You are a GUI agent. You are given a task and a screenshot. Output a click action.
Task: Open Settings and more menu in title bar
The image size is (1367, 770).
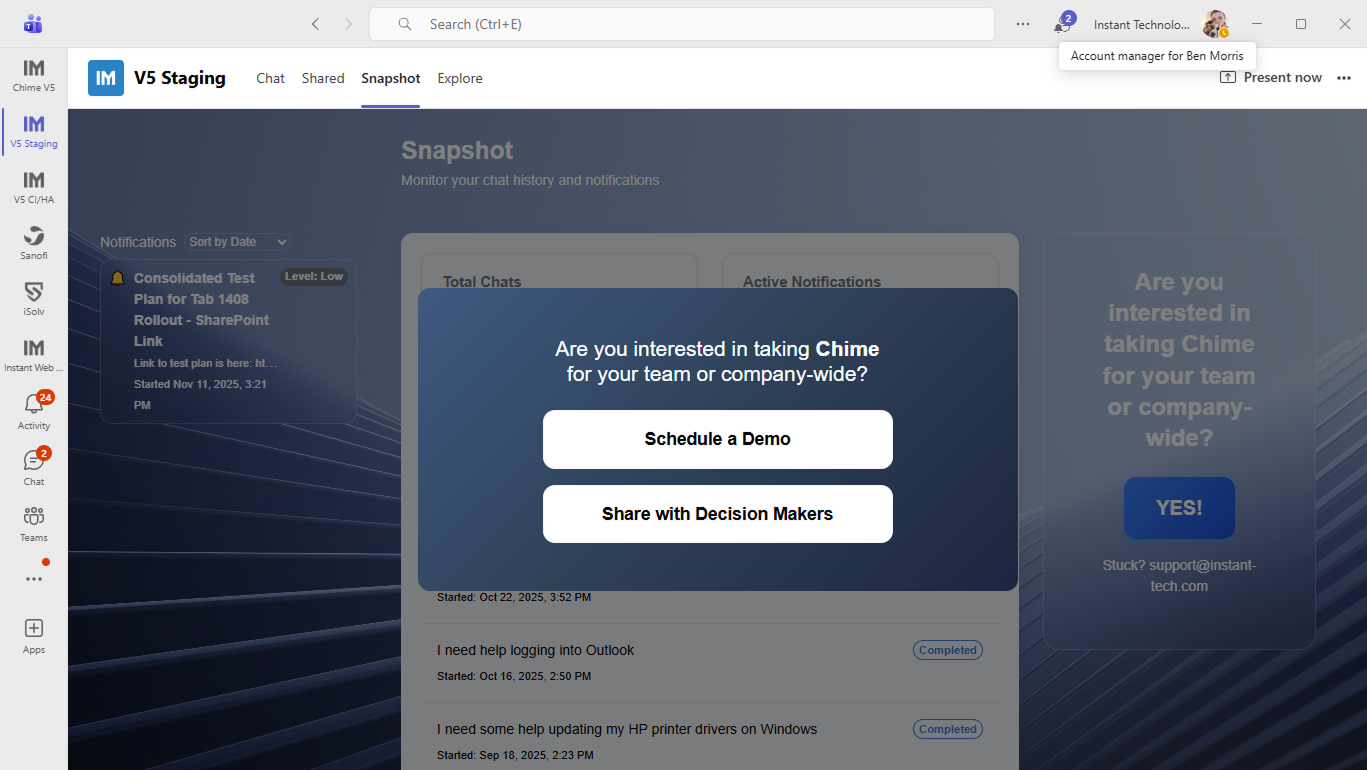click(x=1022, y=24)
